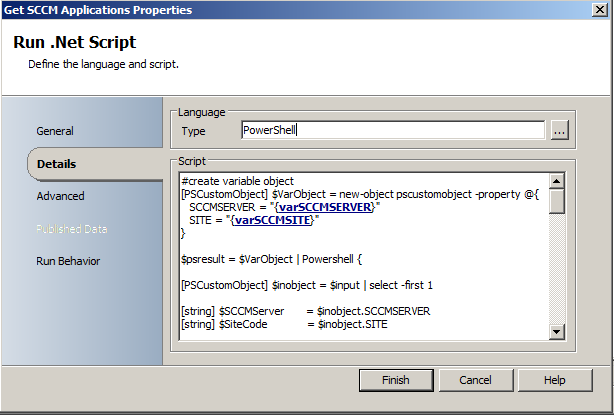Click the language Type input field

pos(393,130)
